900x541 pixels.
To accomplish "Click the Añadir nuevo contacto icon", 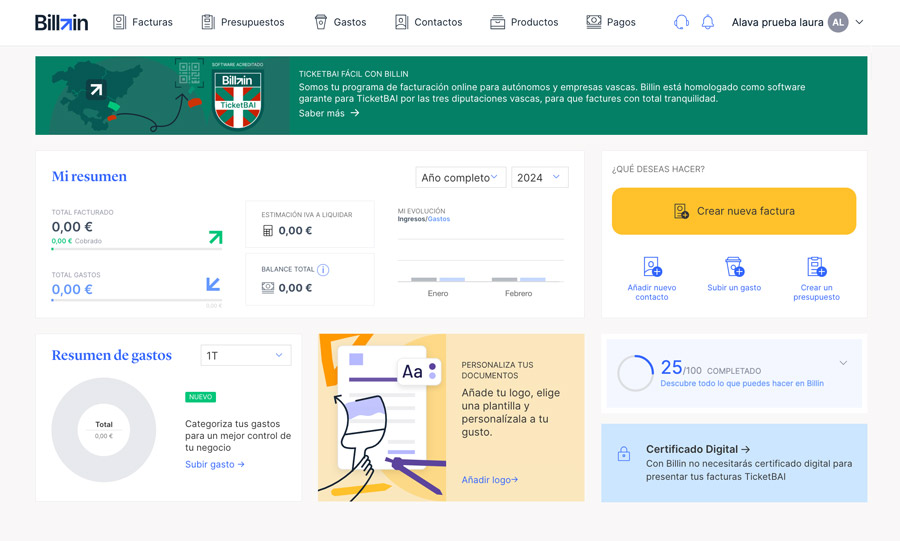I will tap(652, 267).
